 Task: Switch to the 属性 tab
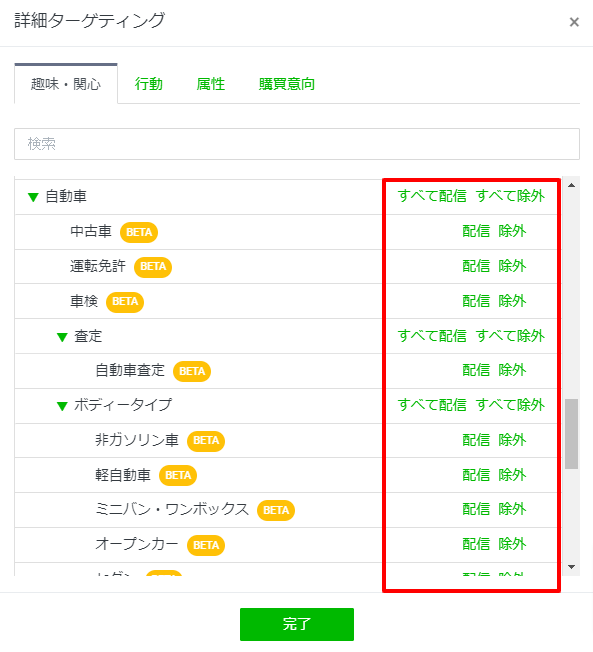tap(210, 84)
